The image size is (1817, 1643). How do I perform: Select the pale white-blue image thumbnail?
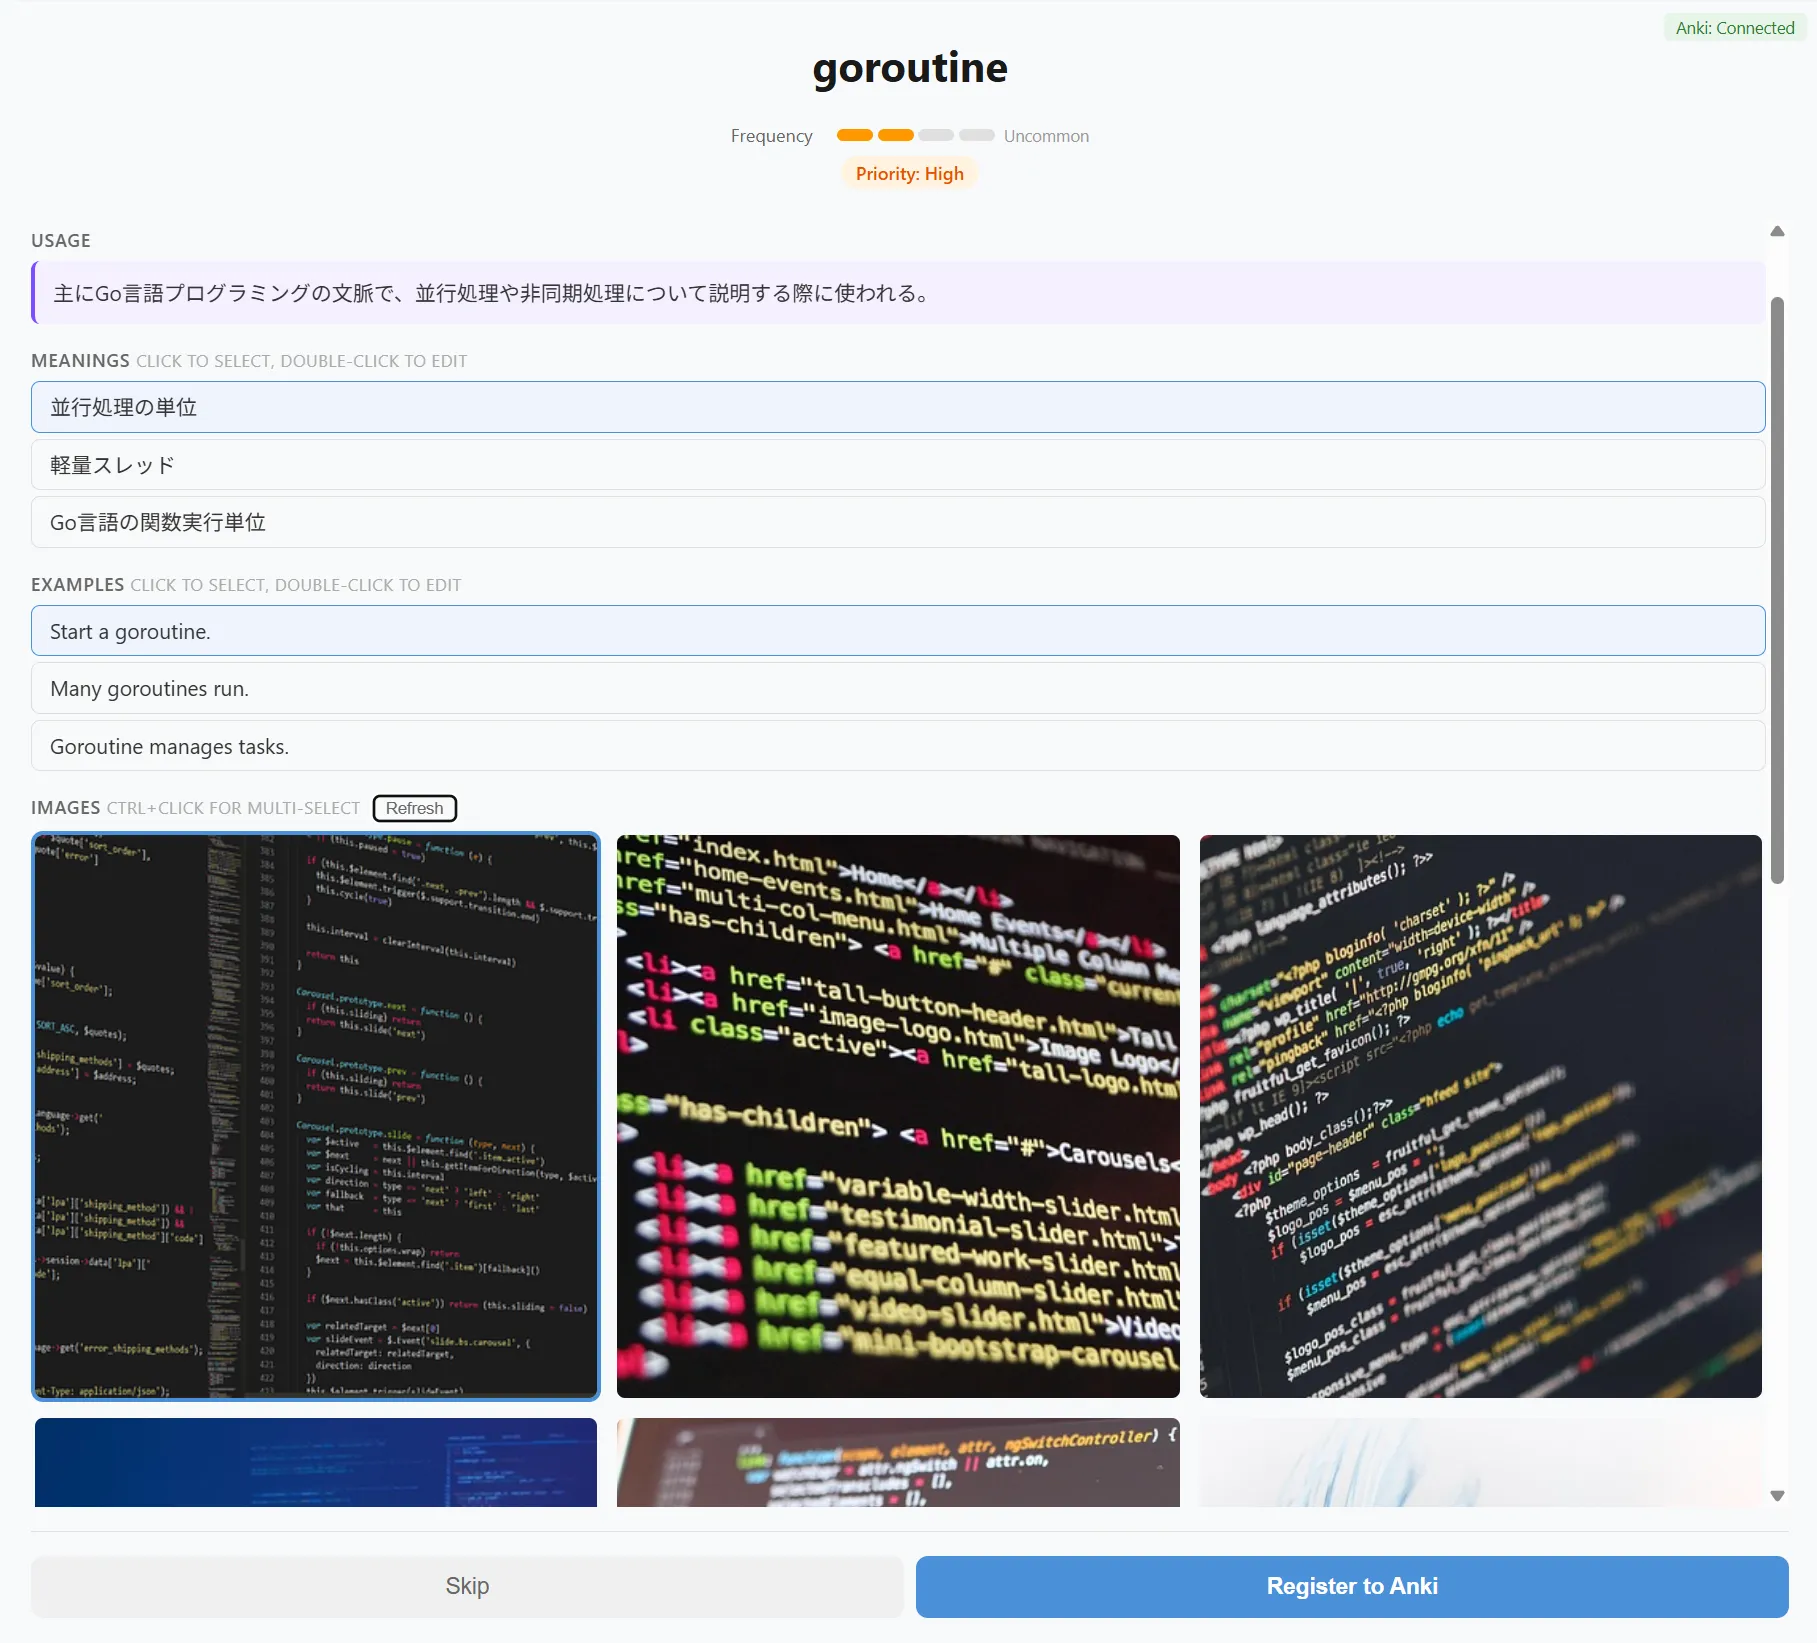1481,1462
